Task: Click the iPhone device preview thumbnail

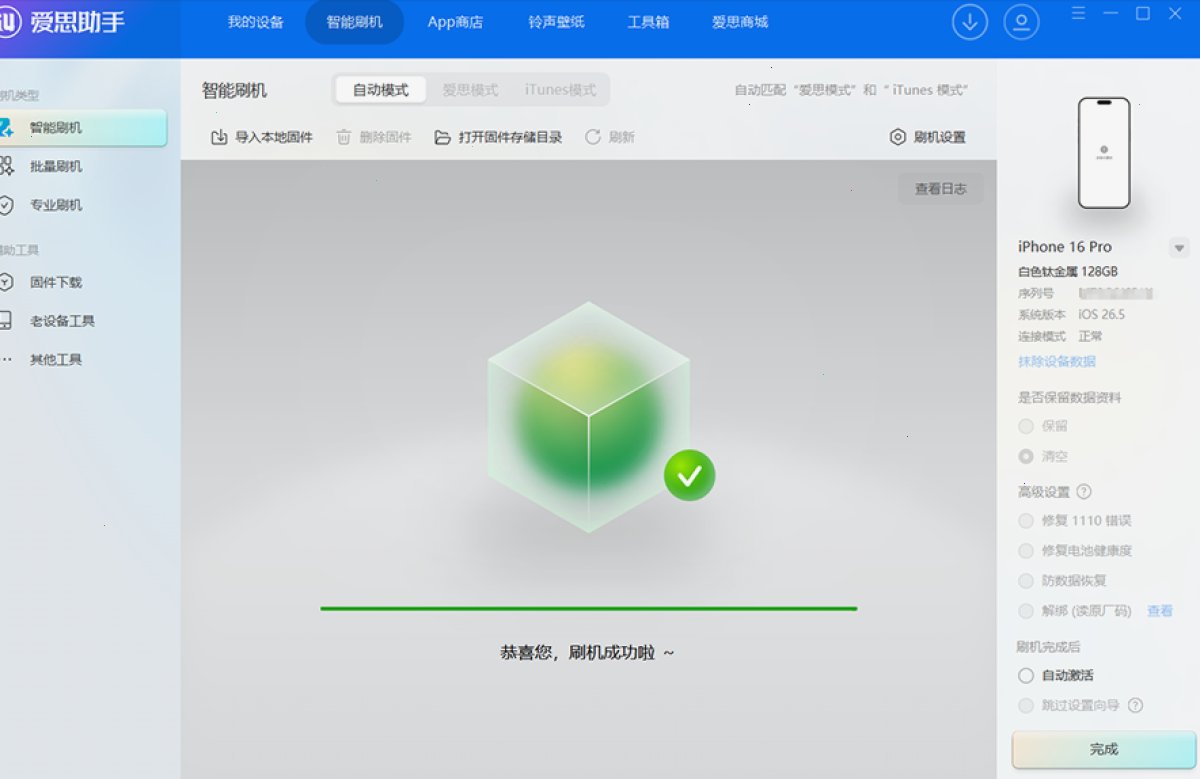Action: 1104,153
